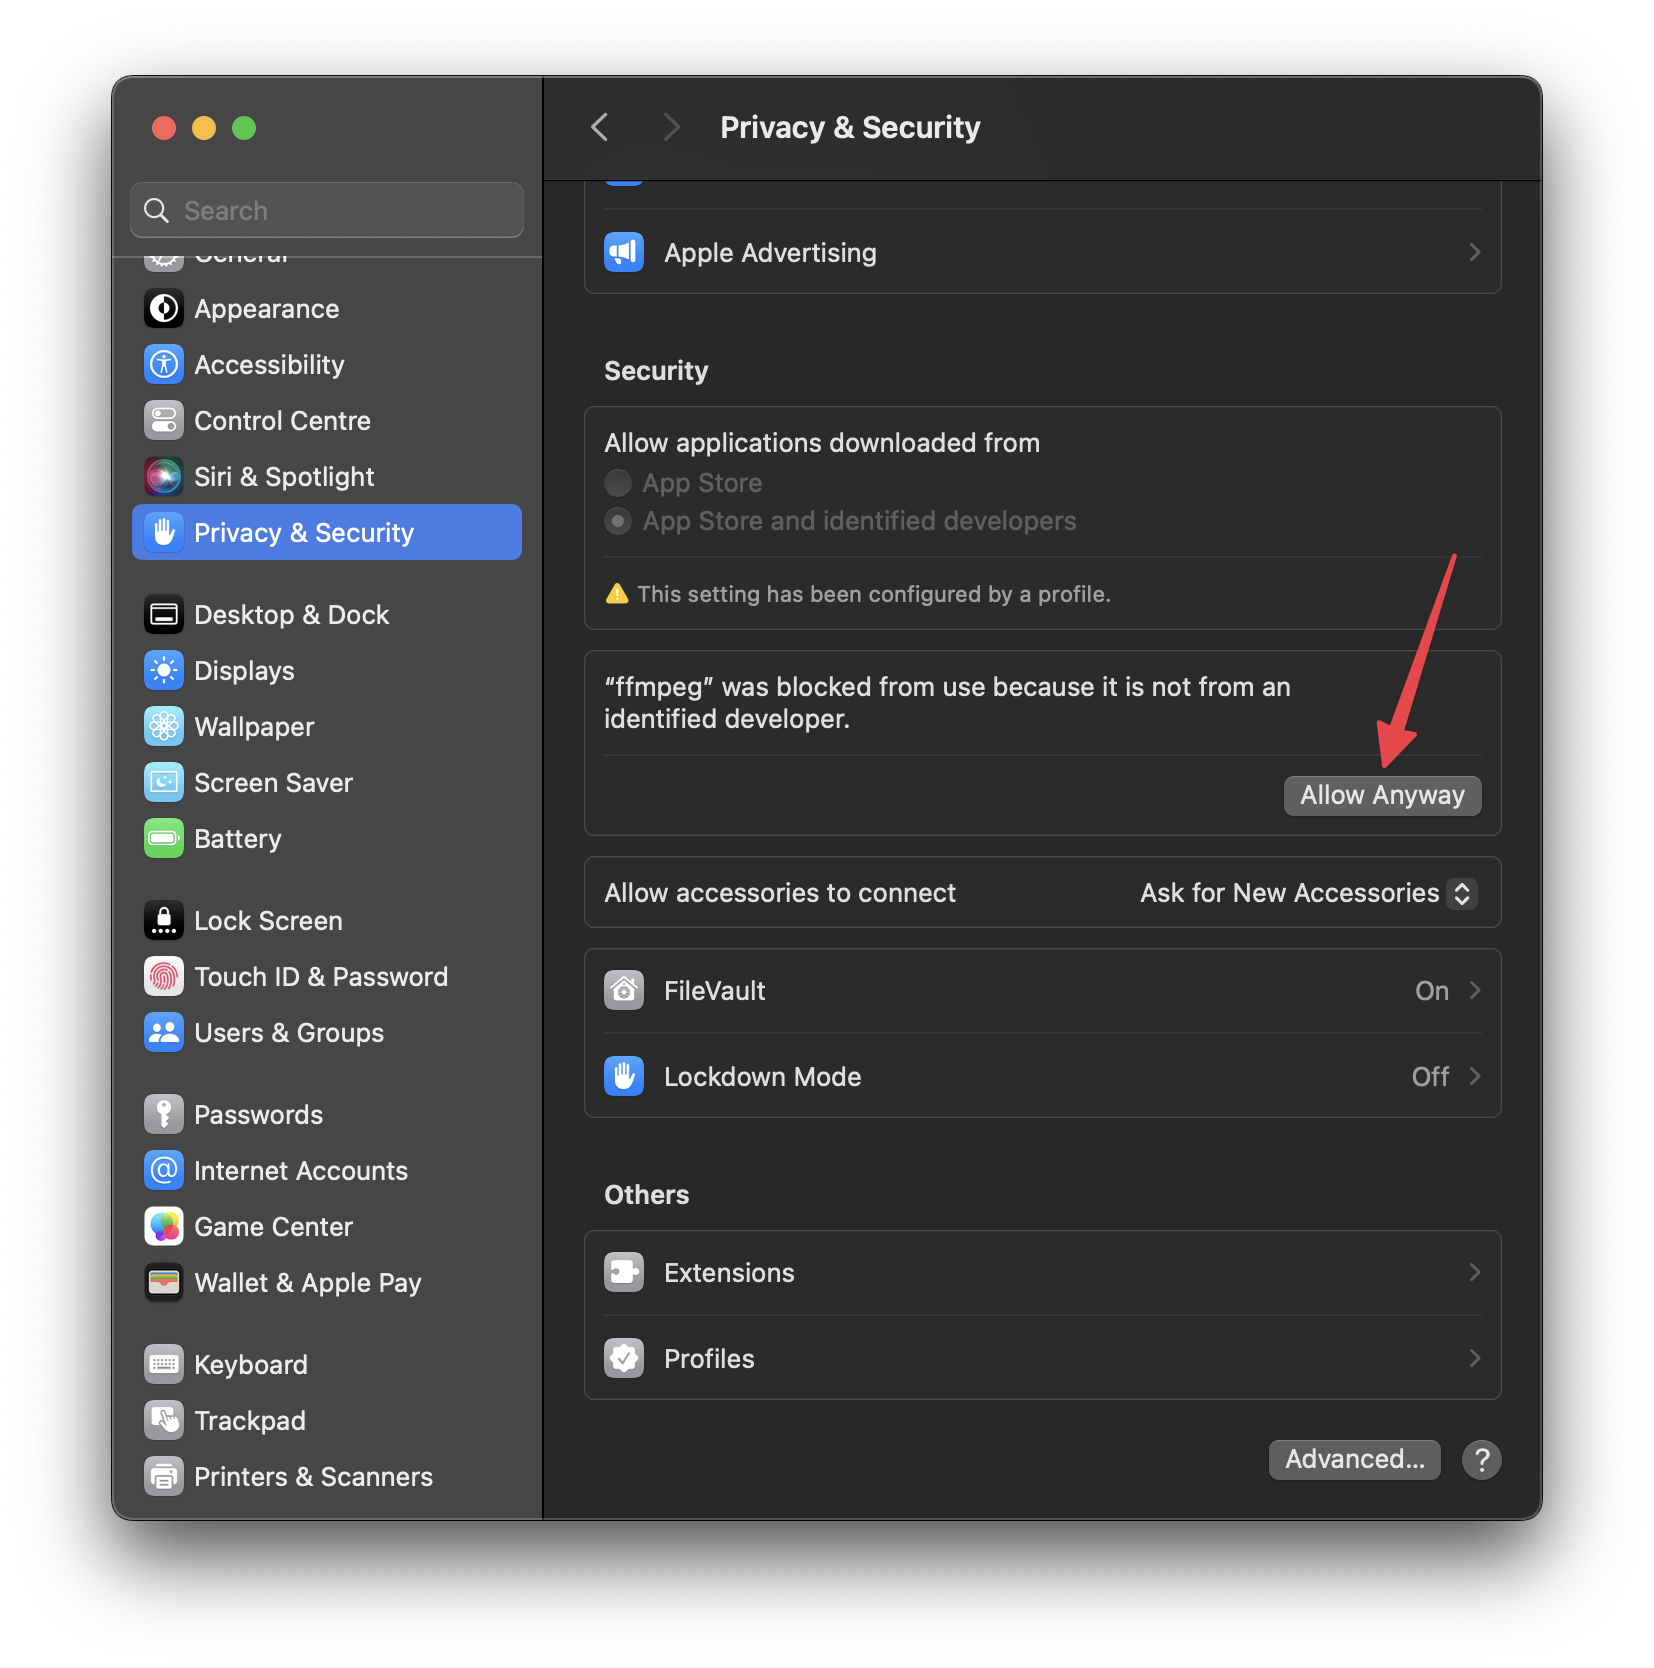Screen dimensions: 1654x1668
Task: Click the Extensions puzzle icon
Action: click(x=624, y=1273)
